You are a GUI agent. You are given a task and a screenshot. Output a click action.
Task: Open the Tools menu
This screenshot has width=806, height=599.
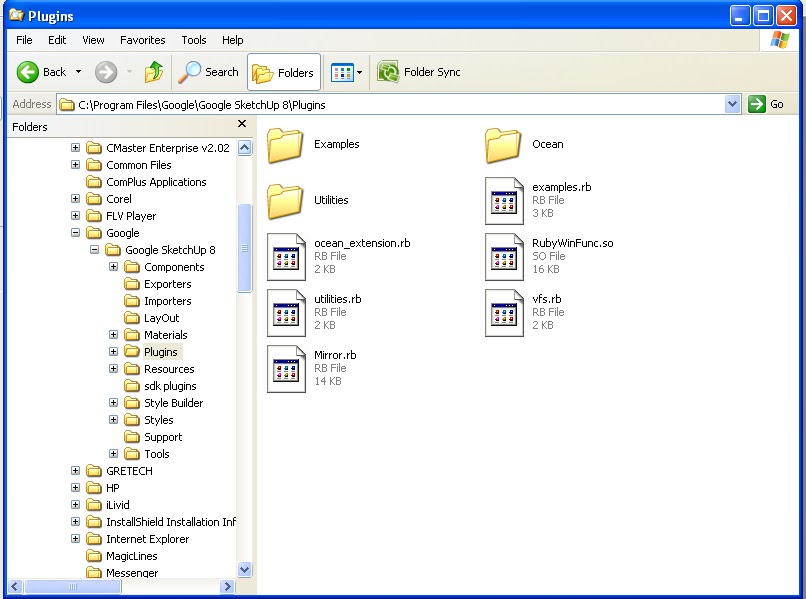(x=194, y=40)
